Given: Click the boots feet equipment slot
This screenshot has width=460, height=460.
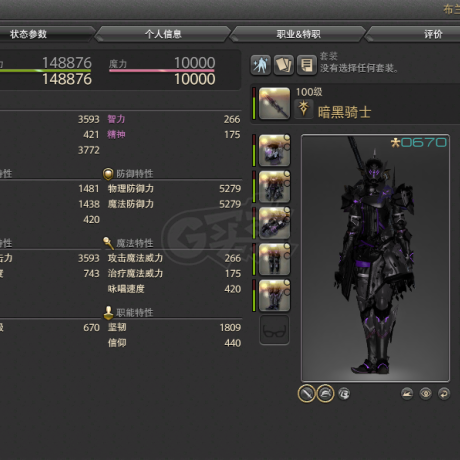Looking at the screenshot, I should (x=274, y=296).
